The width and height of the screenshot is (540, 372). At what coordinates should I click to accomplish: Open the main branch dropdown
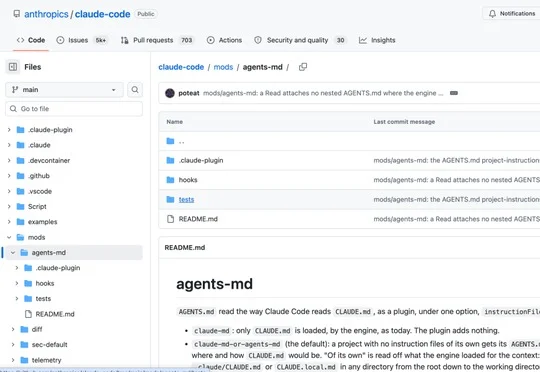click(64, 90)
